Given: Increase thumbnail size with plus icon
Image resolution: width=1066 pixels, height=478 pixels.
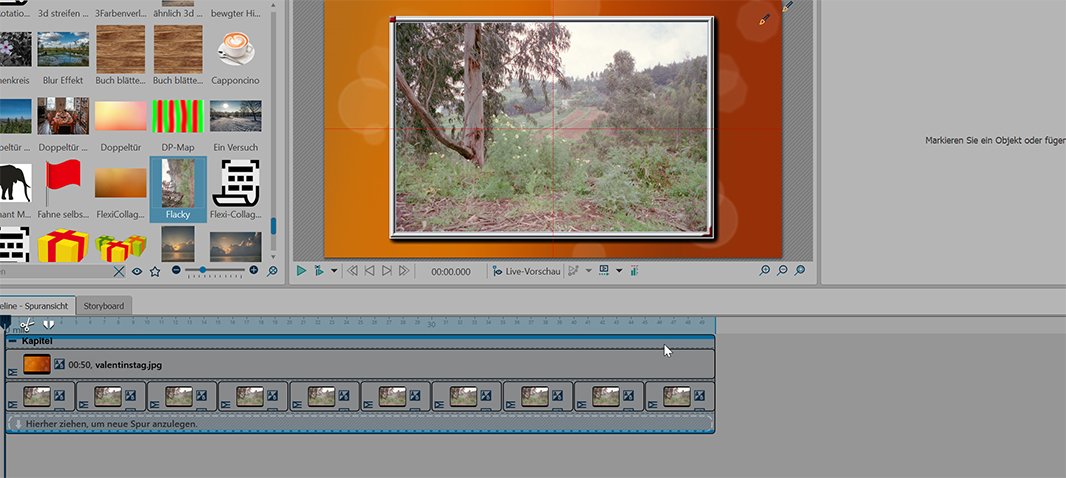Looking at the screenshot, I should tap(253, 271).
